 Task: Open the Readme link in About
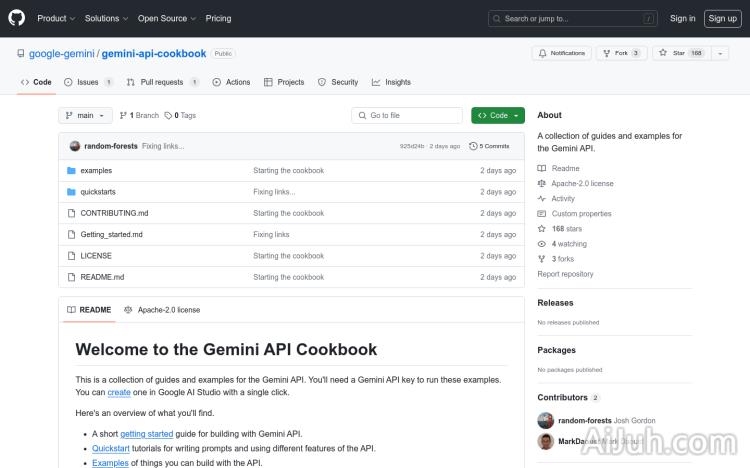click(559, 168)
